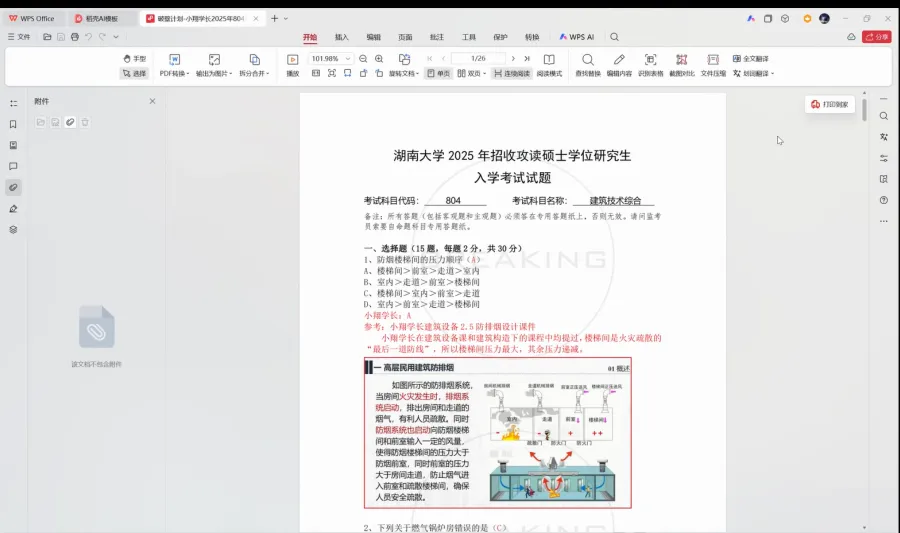
Task: Go to the first page arrow
Action: coord(429,59)
